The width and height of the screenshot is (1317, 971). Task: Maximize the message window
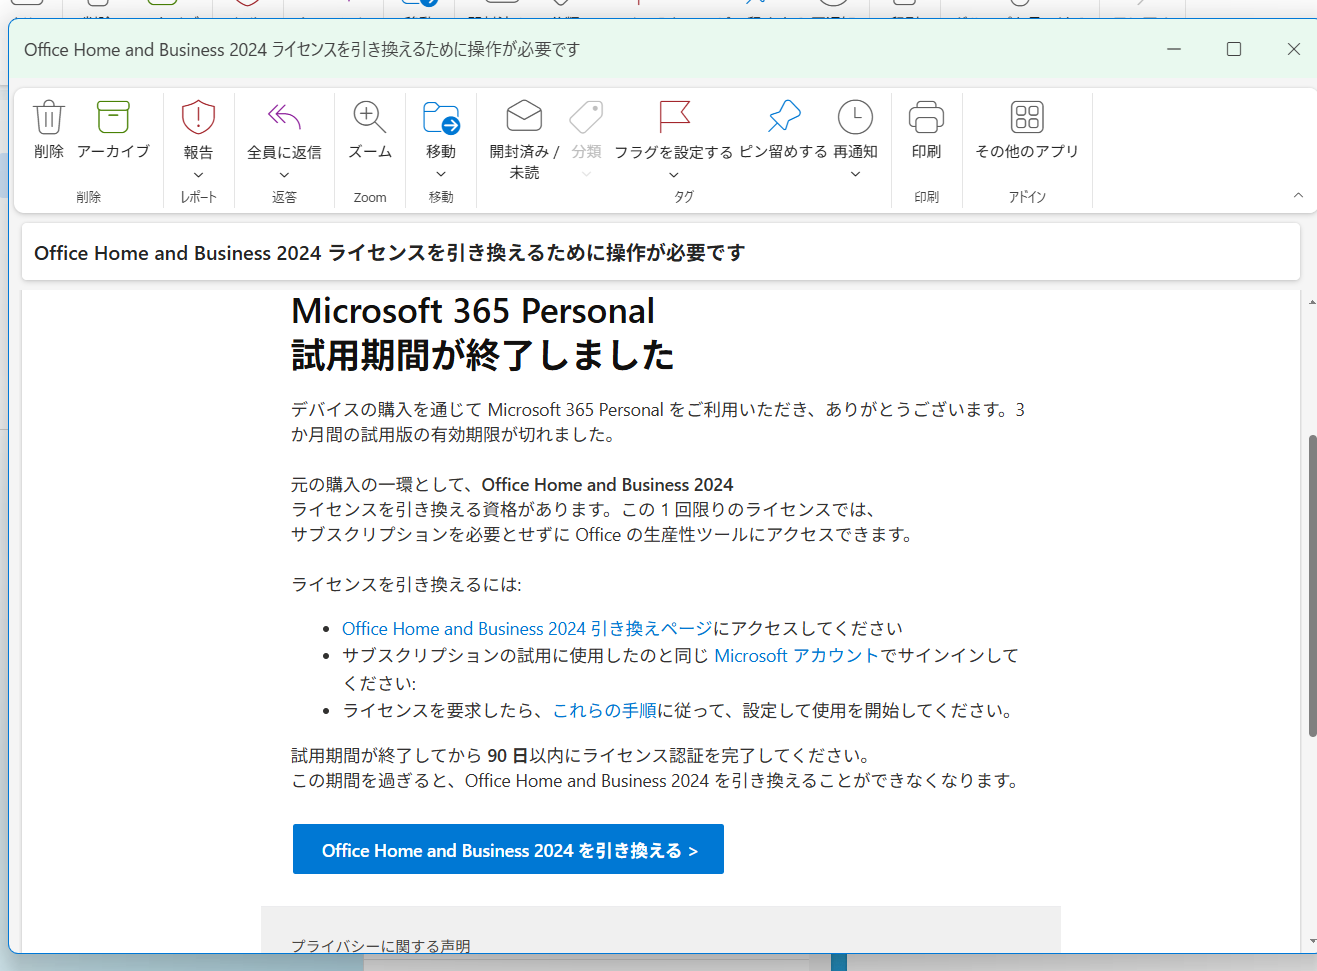tap(1234, 49)
